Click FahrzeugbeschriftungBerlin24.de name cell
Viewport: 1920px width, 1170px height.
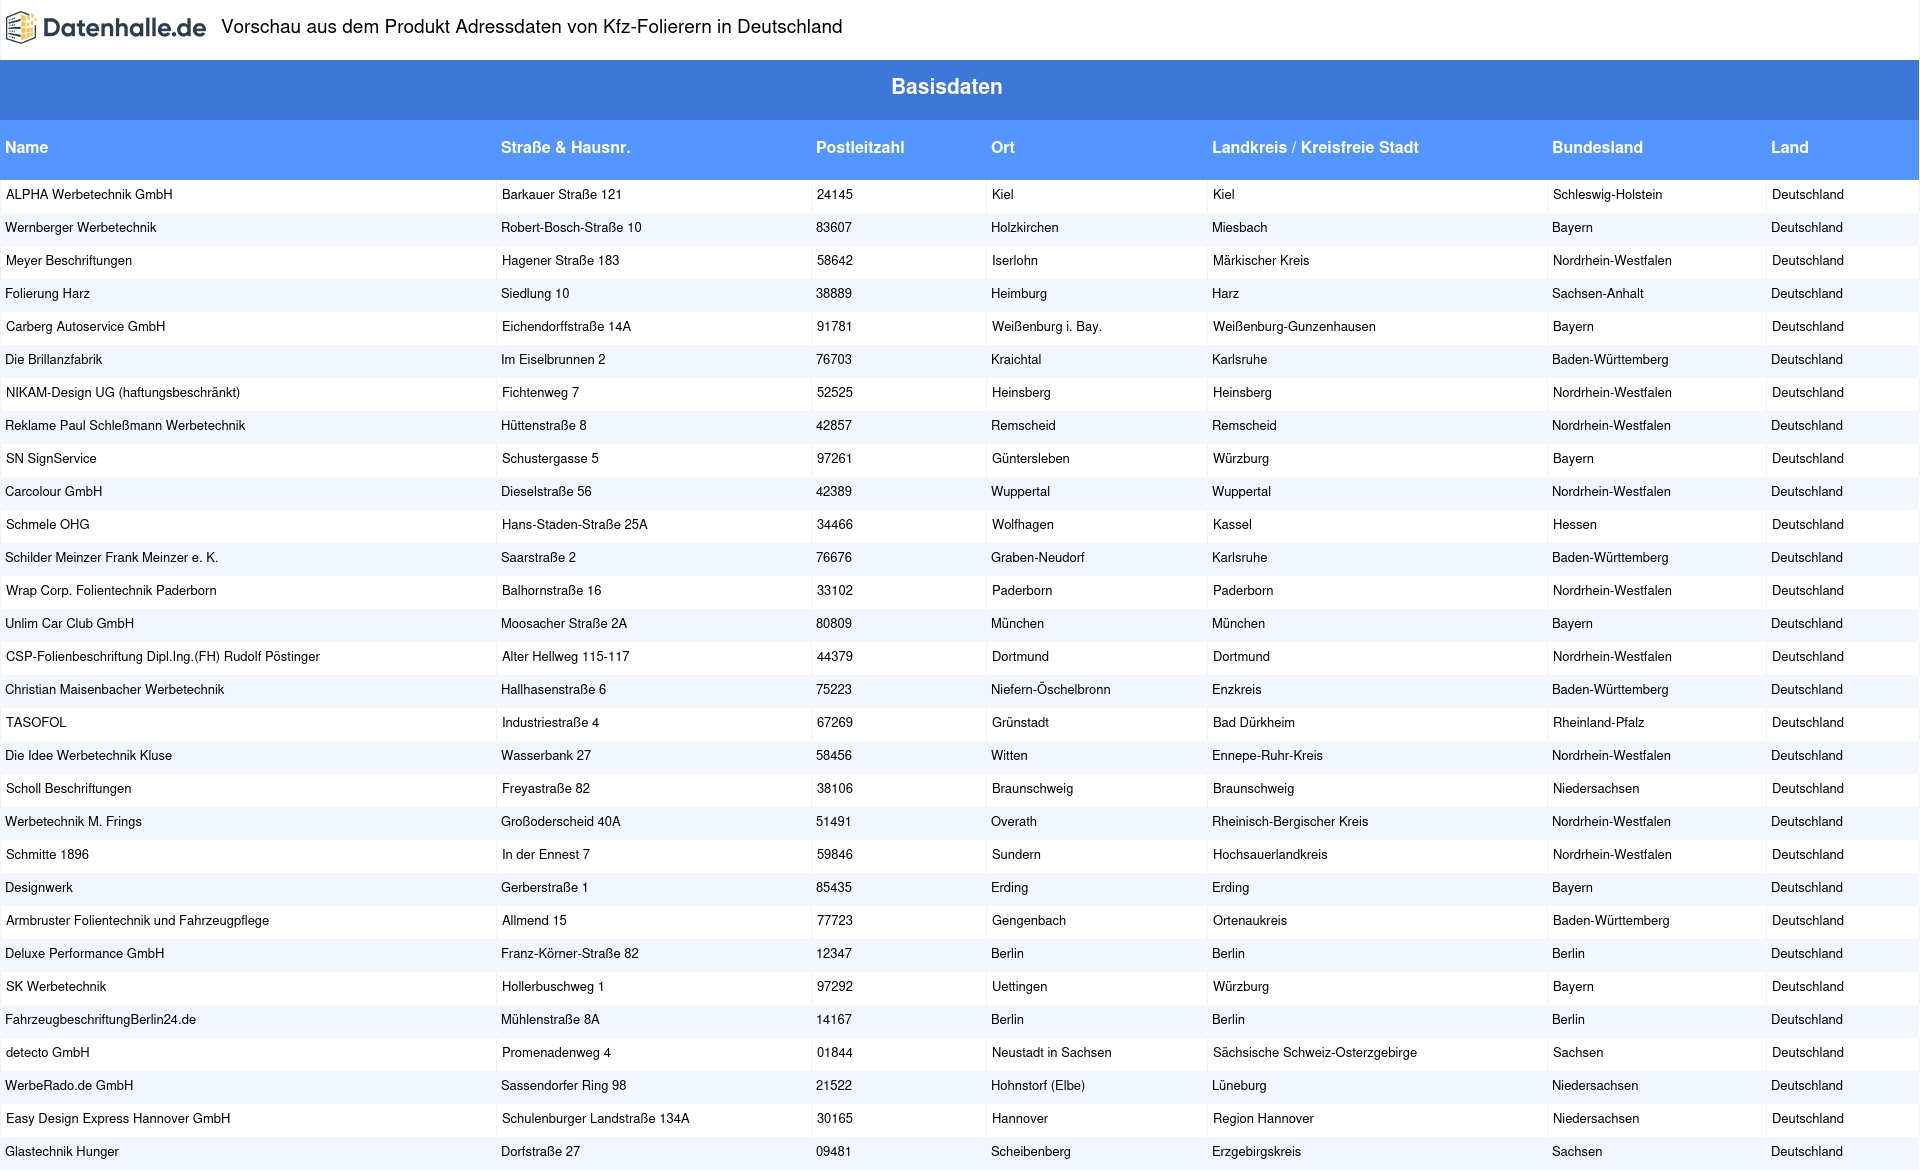[x=100, y=1020]
